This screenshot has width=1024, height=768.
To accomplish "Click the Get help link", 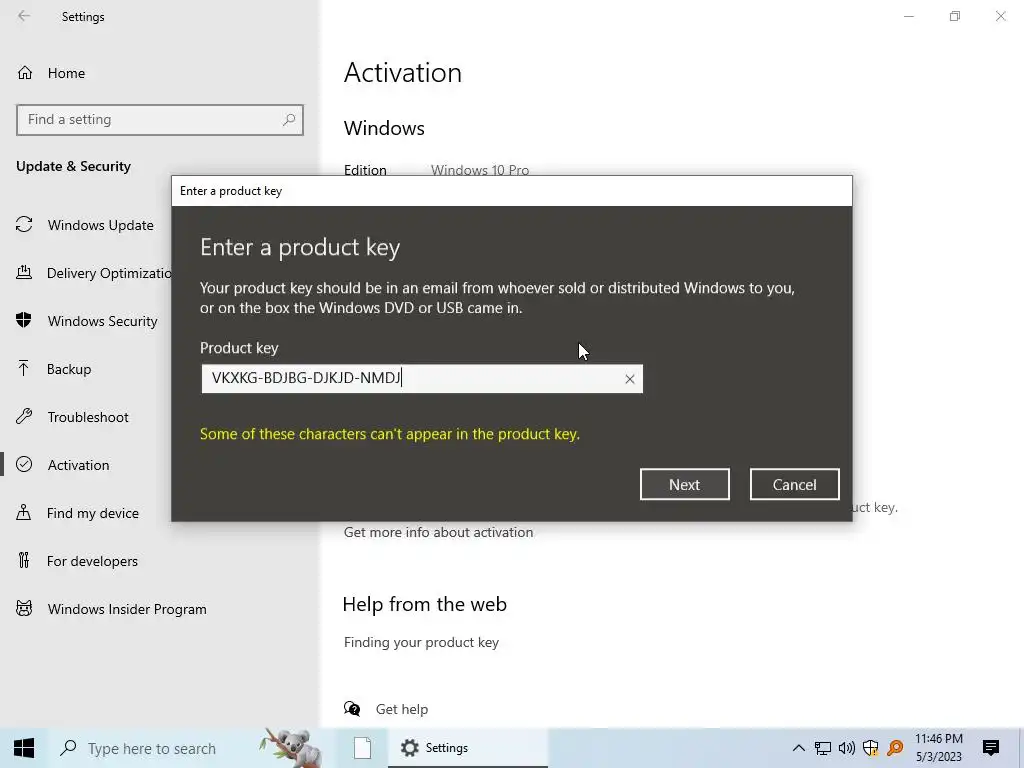I will (x=402, y=709).
